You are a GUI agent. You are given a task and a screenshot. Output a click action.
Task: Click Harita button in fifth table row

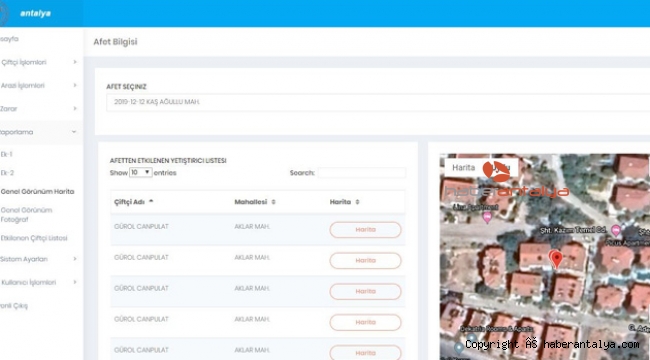pyautogui.click(x=365, y=353)
